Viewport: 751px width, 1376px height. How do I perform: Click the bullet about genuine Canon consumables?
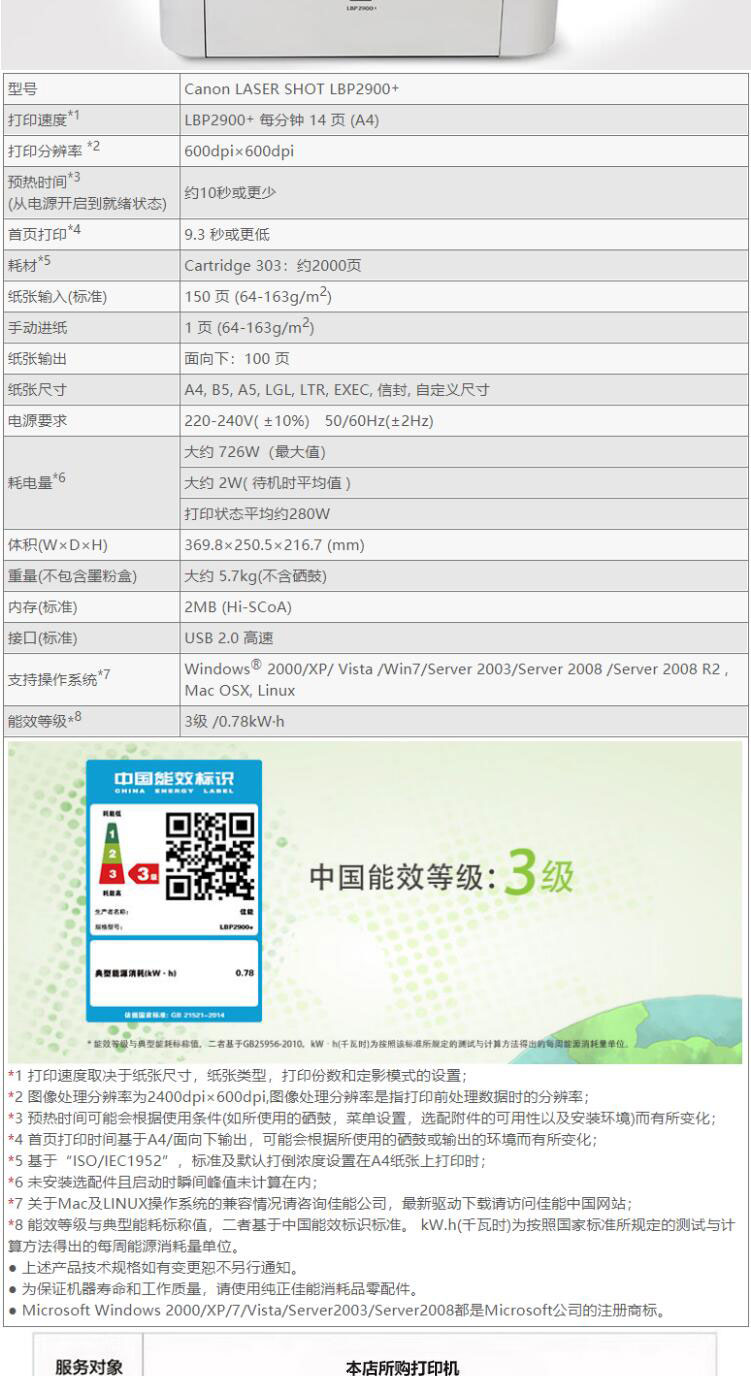coord(213,1289)
